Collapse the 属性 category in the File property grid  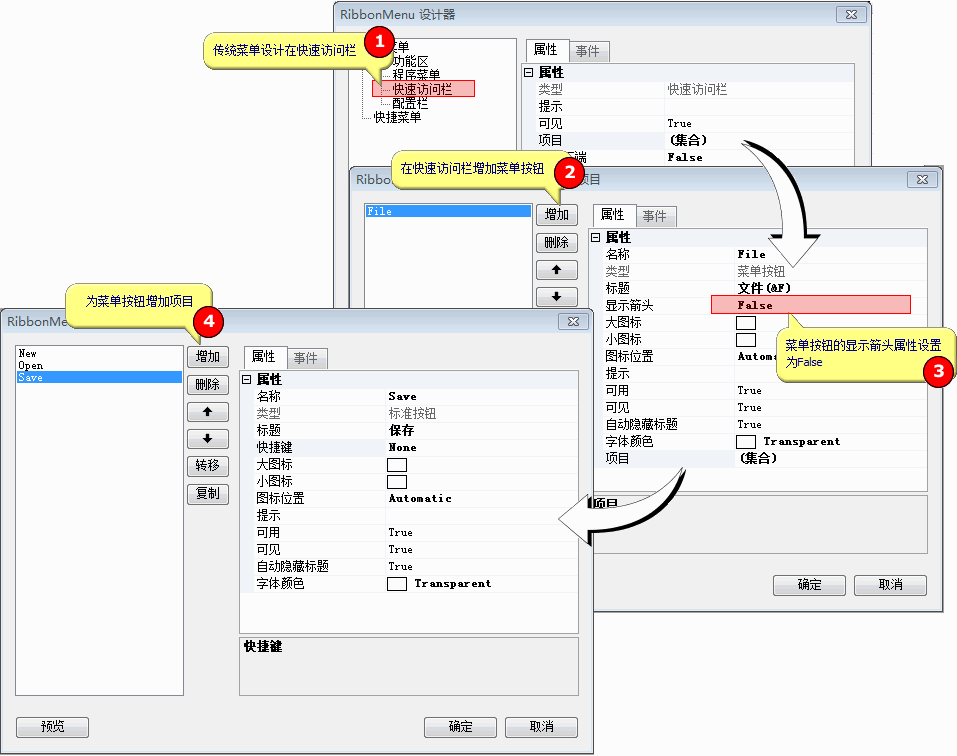(x=597, y=238)
